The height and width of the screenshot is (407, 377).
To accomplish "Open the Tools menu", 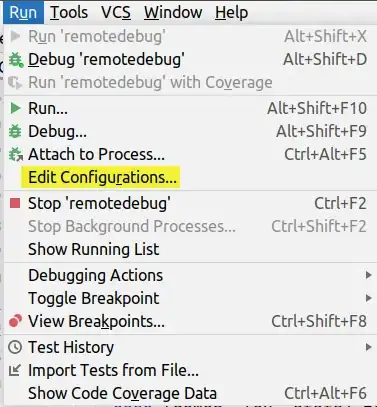I will coord(69,13).
